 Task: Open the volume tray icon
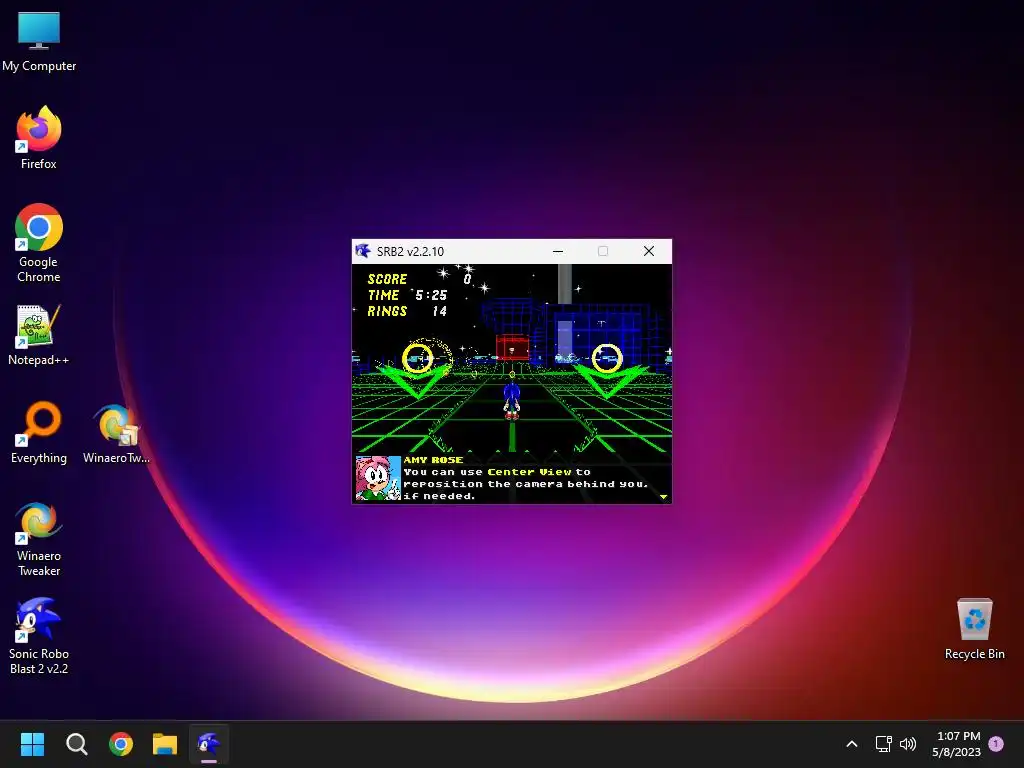908,744
